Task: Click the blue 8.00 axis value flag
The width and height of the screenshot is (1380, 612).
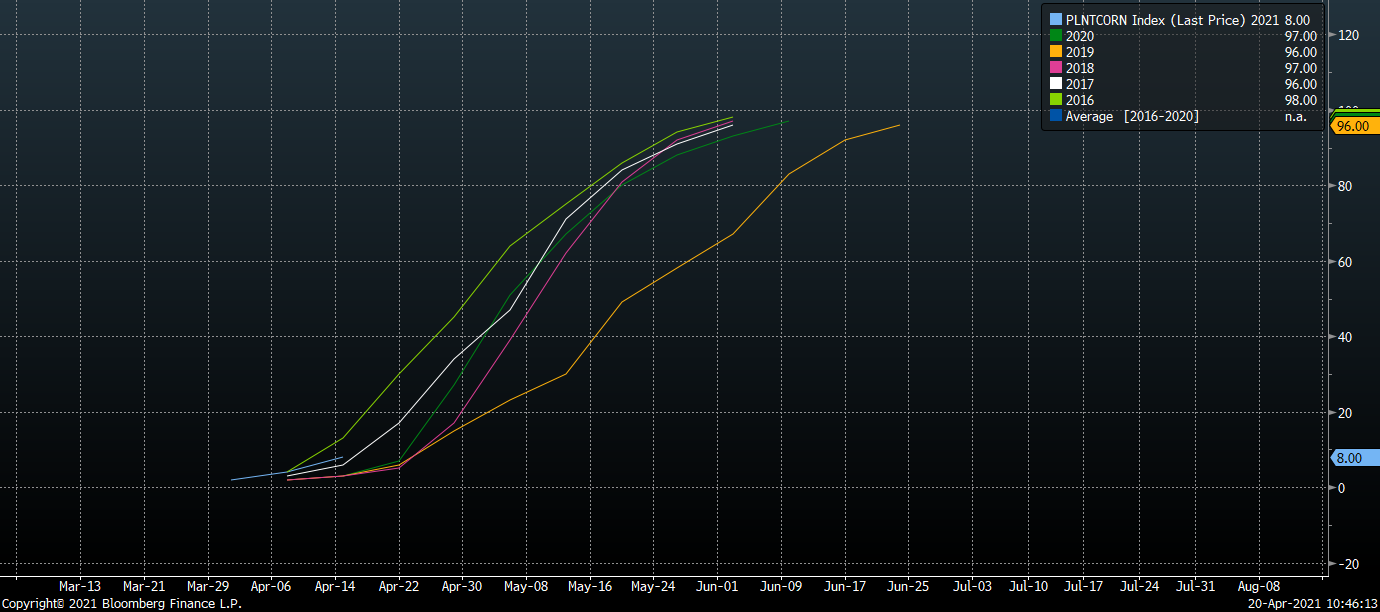Action: click(x=1354, y=458)
